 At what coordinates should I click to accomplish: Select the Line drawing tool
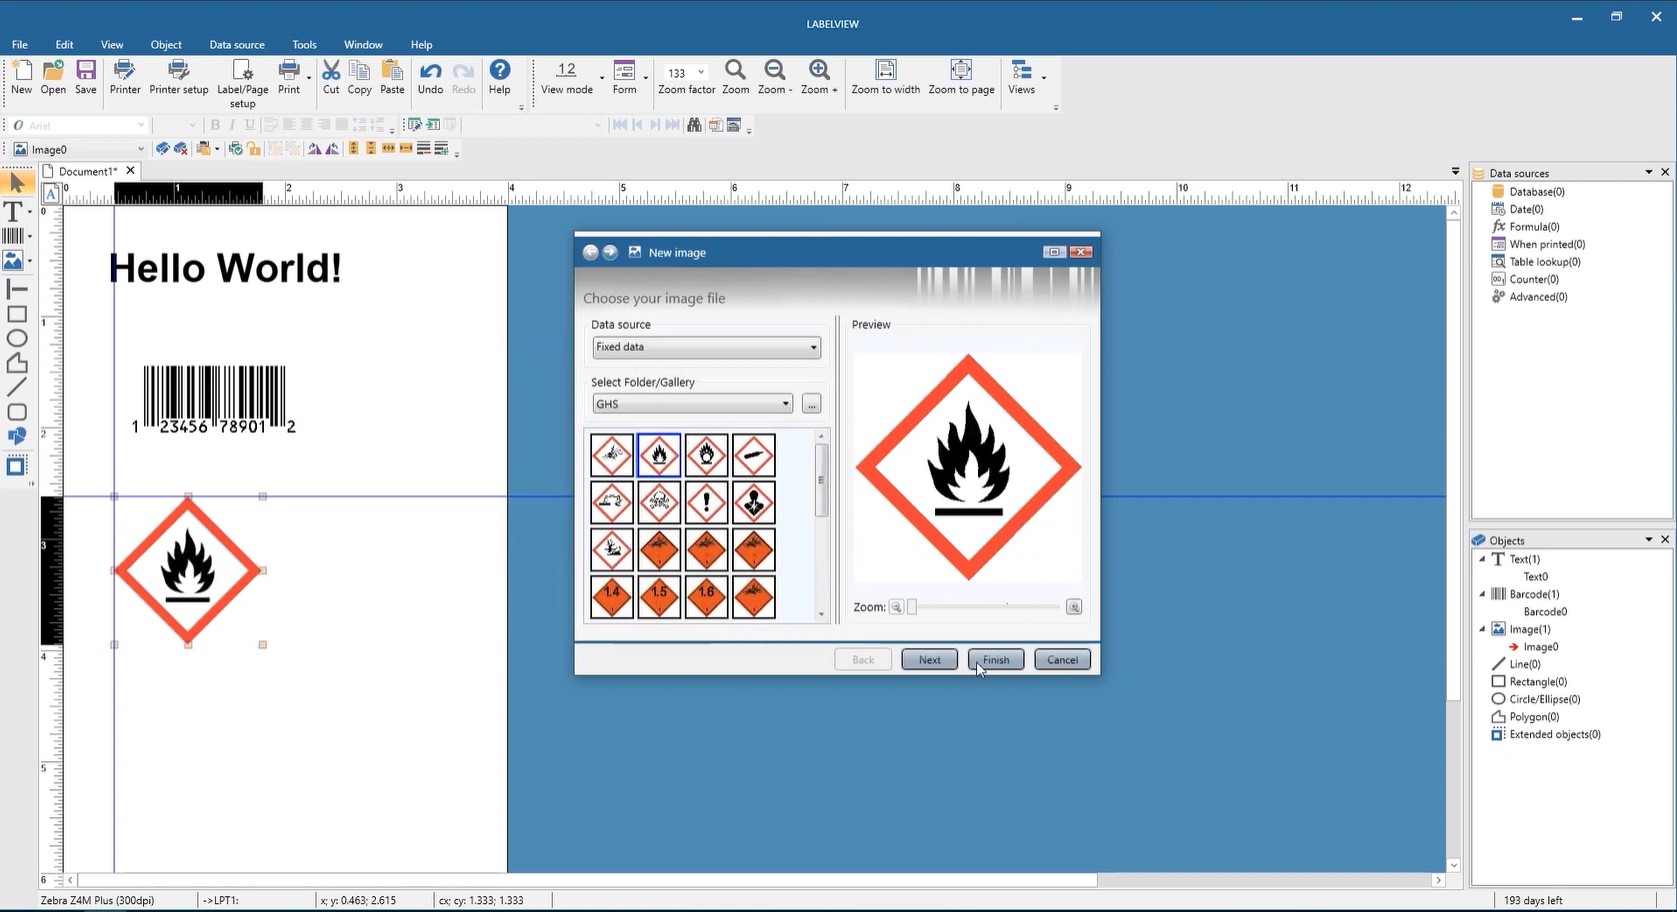pos(17,386)
